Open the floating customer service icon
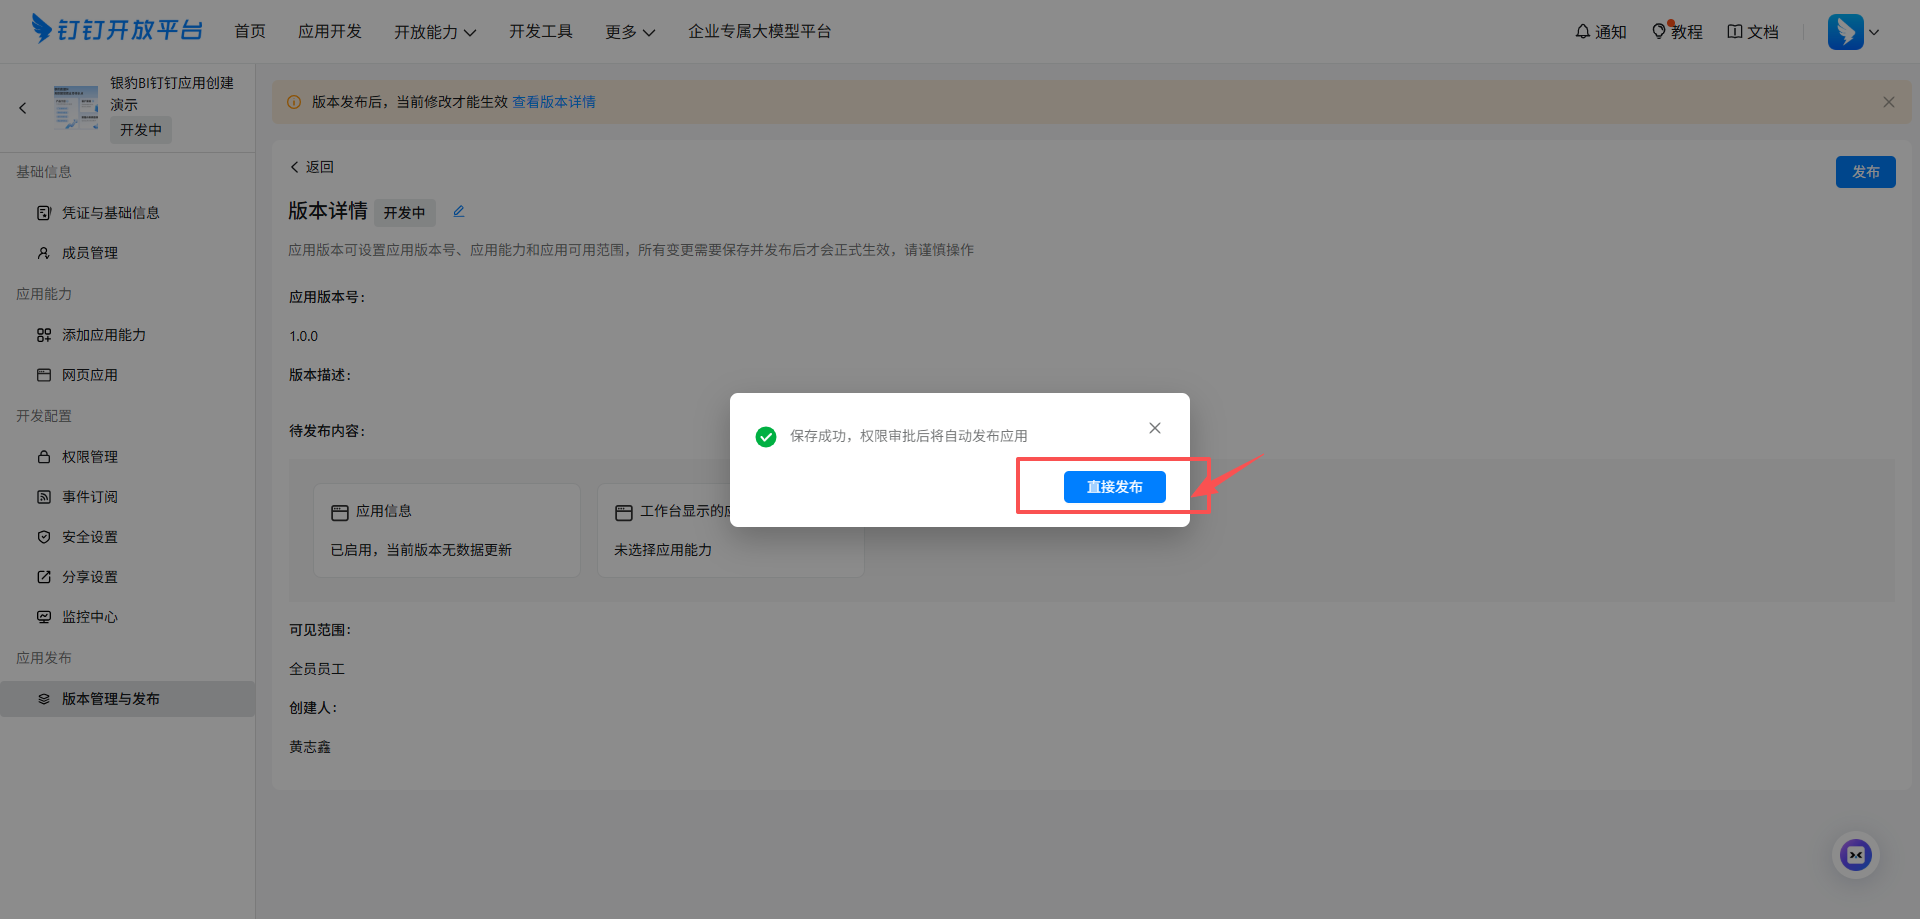This screenshot has height=919, width=1920. (1855, 855)
